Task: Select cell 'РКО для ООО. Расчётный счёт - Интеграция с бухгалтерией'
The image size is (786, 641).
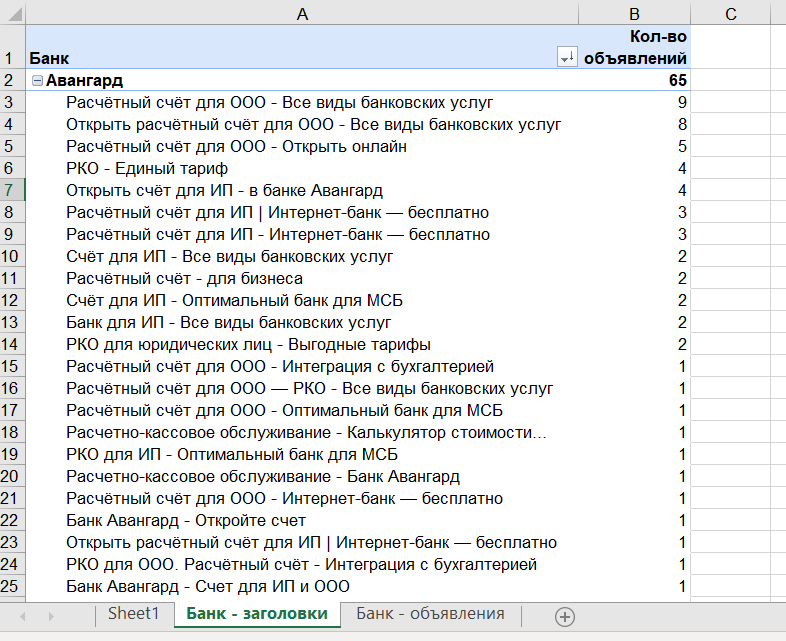Action: coord(302,565)
